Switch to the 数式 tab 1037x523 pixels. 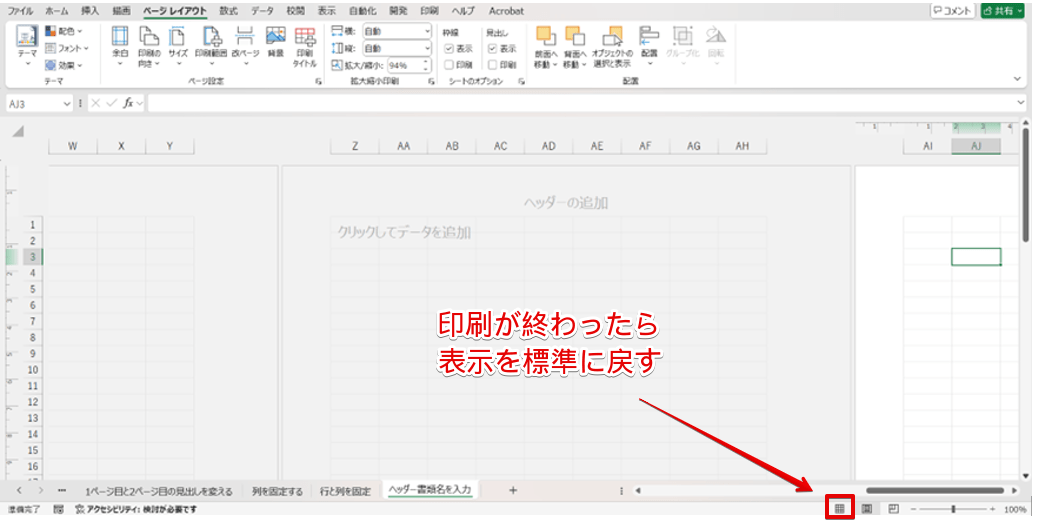coord(228,11)
